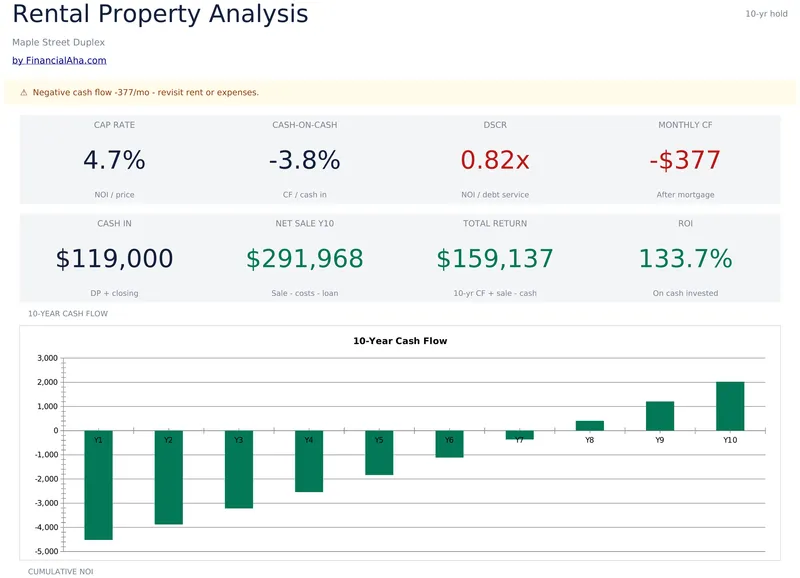The width and height of the screenshot is (800, 578).
Task: Click the negative cash flow warning message
Action: point(146,92)
